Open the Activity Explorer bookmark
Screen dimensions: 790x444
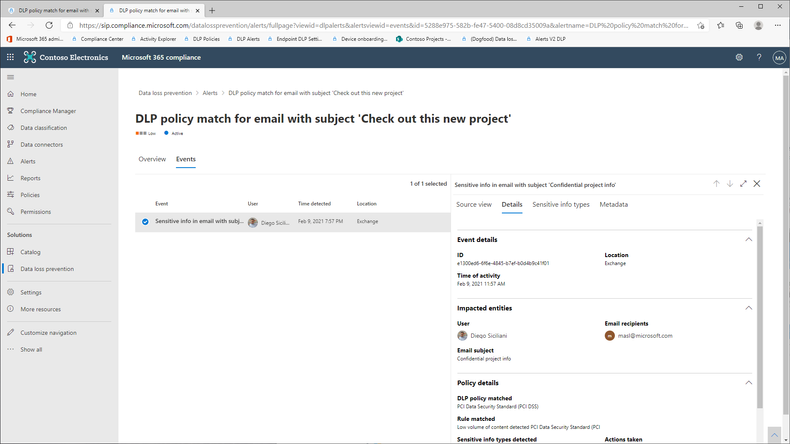pos(154,39)
